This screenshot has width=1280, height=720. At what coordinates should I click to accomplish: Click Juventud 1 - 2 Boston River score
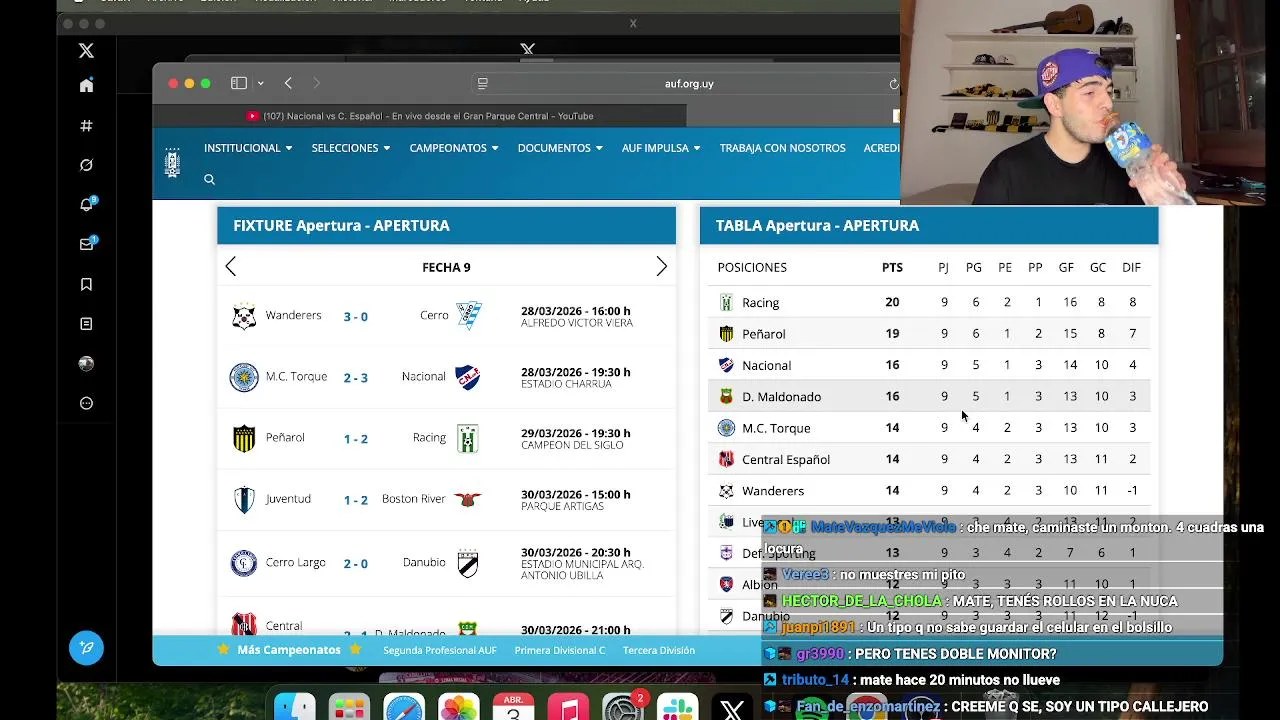tap(355, 500)
